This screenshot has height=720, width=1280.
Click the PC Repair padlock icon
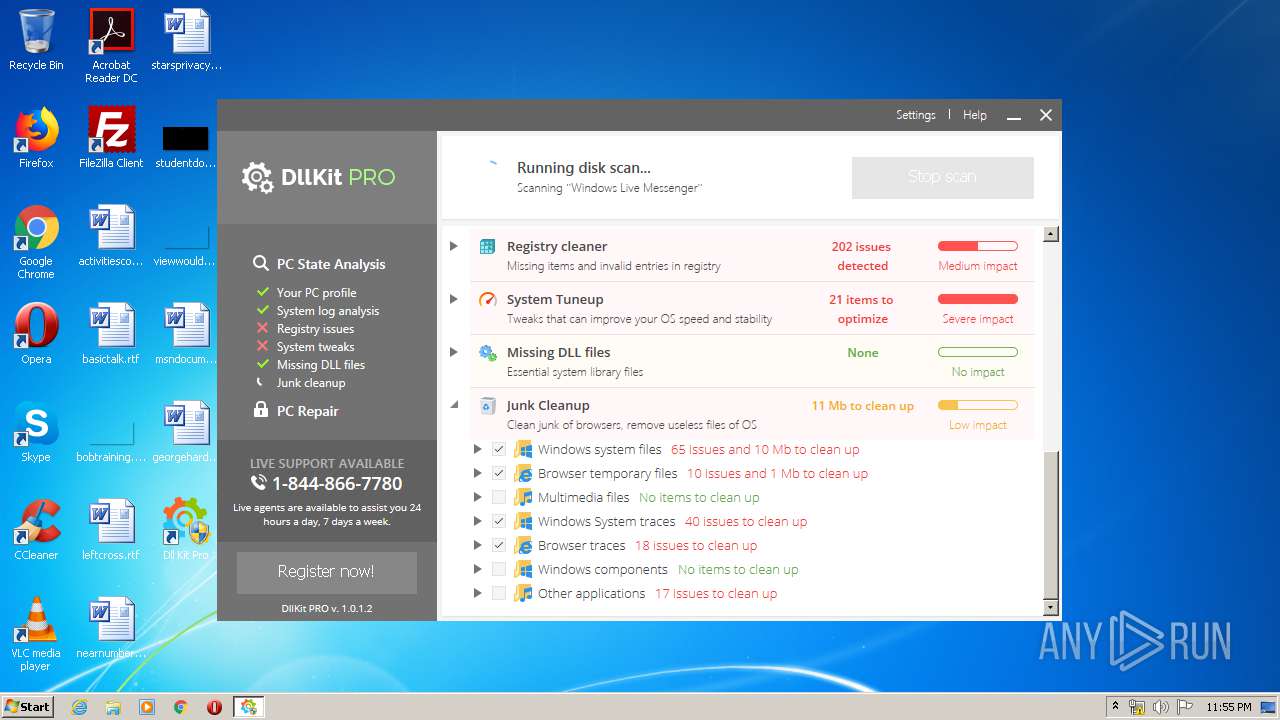261,411
